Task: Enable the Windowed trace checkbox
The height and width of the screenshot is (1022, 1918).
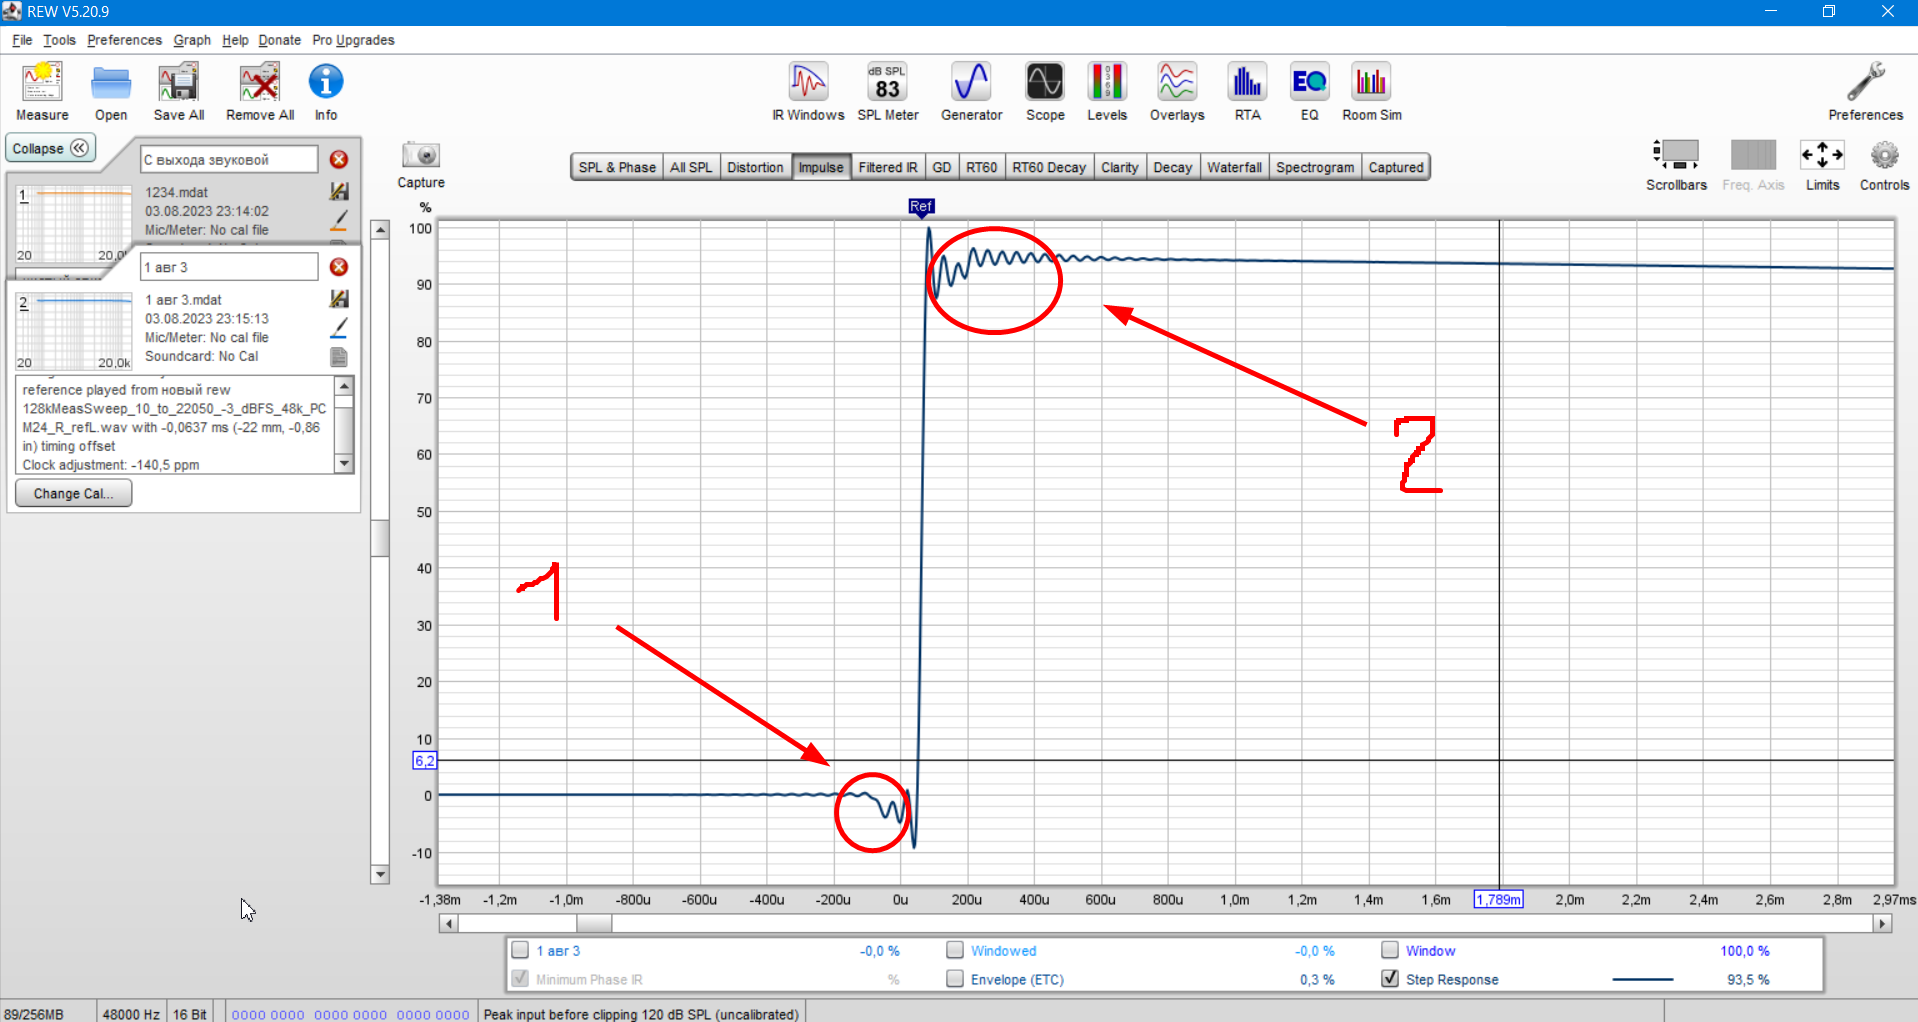Action: tap(955, 950)
